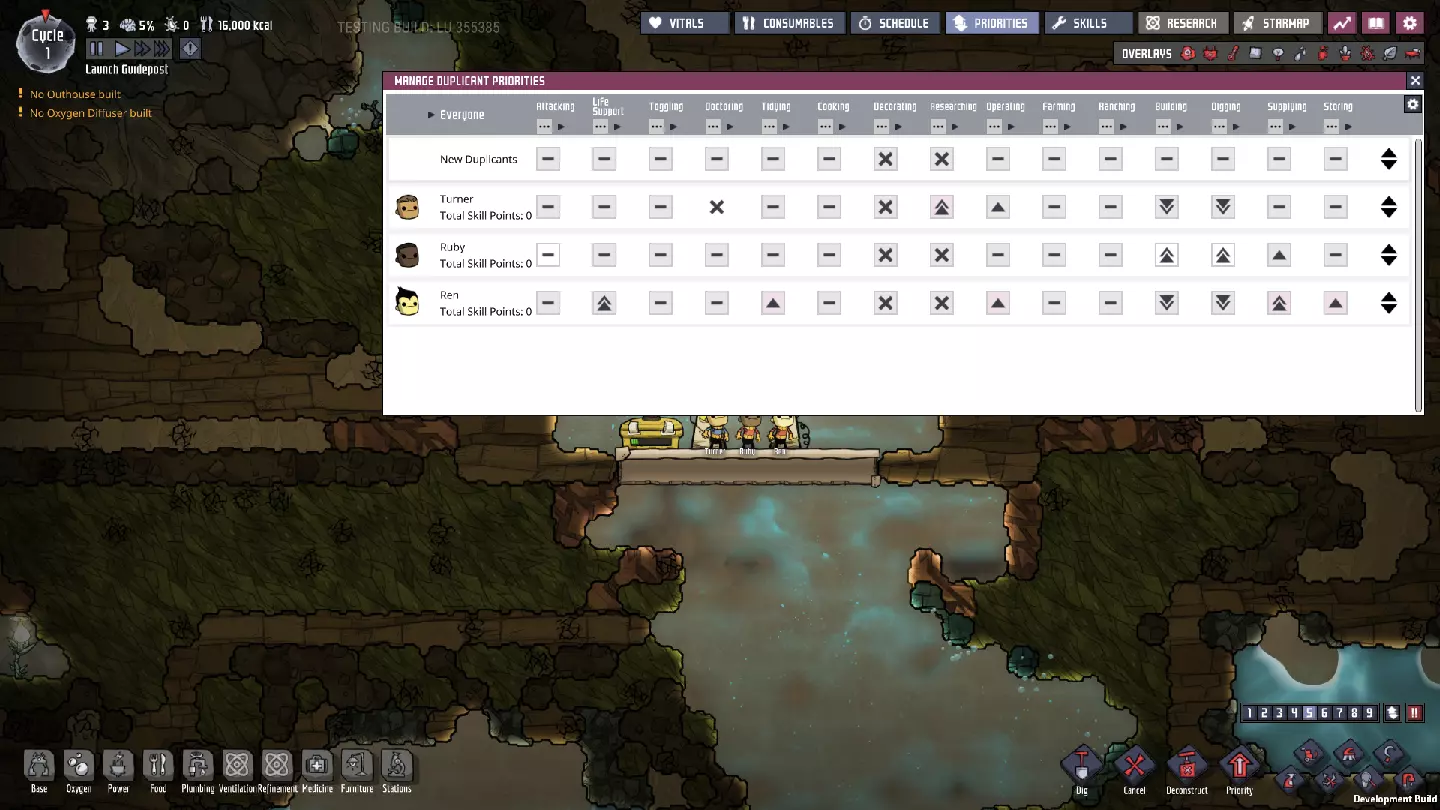Open the colony report chart icon
Screen dimensions: 1440x810
click(1342, 23)
